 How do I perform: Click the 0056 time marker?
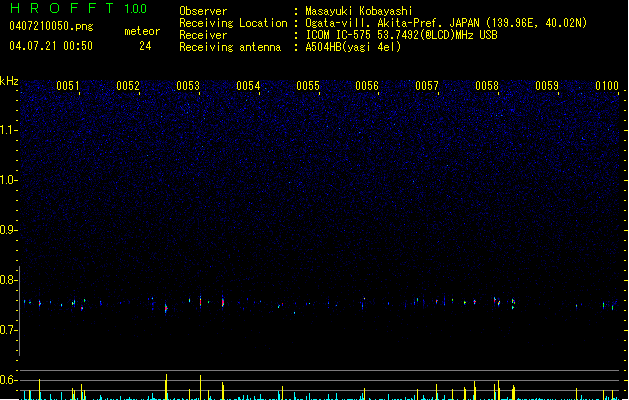367,86
